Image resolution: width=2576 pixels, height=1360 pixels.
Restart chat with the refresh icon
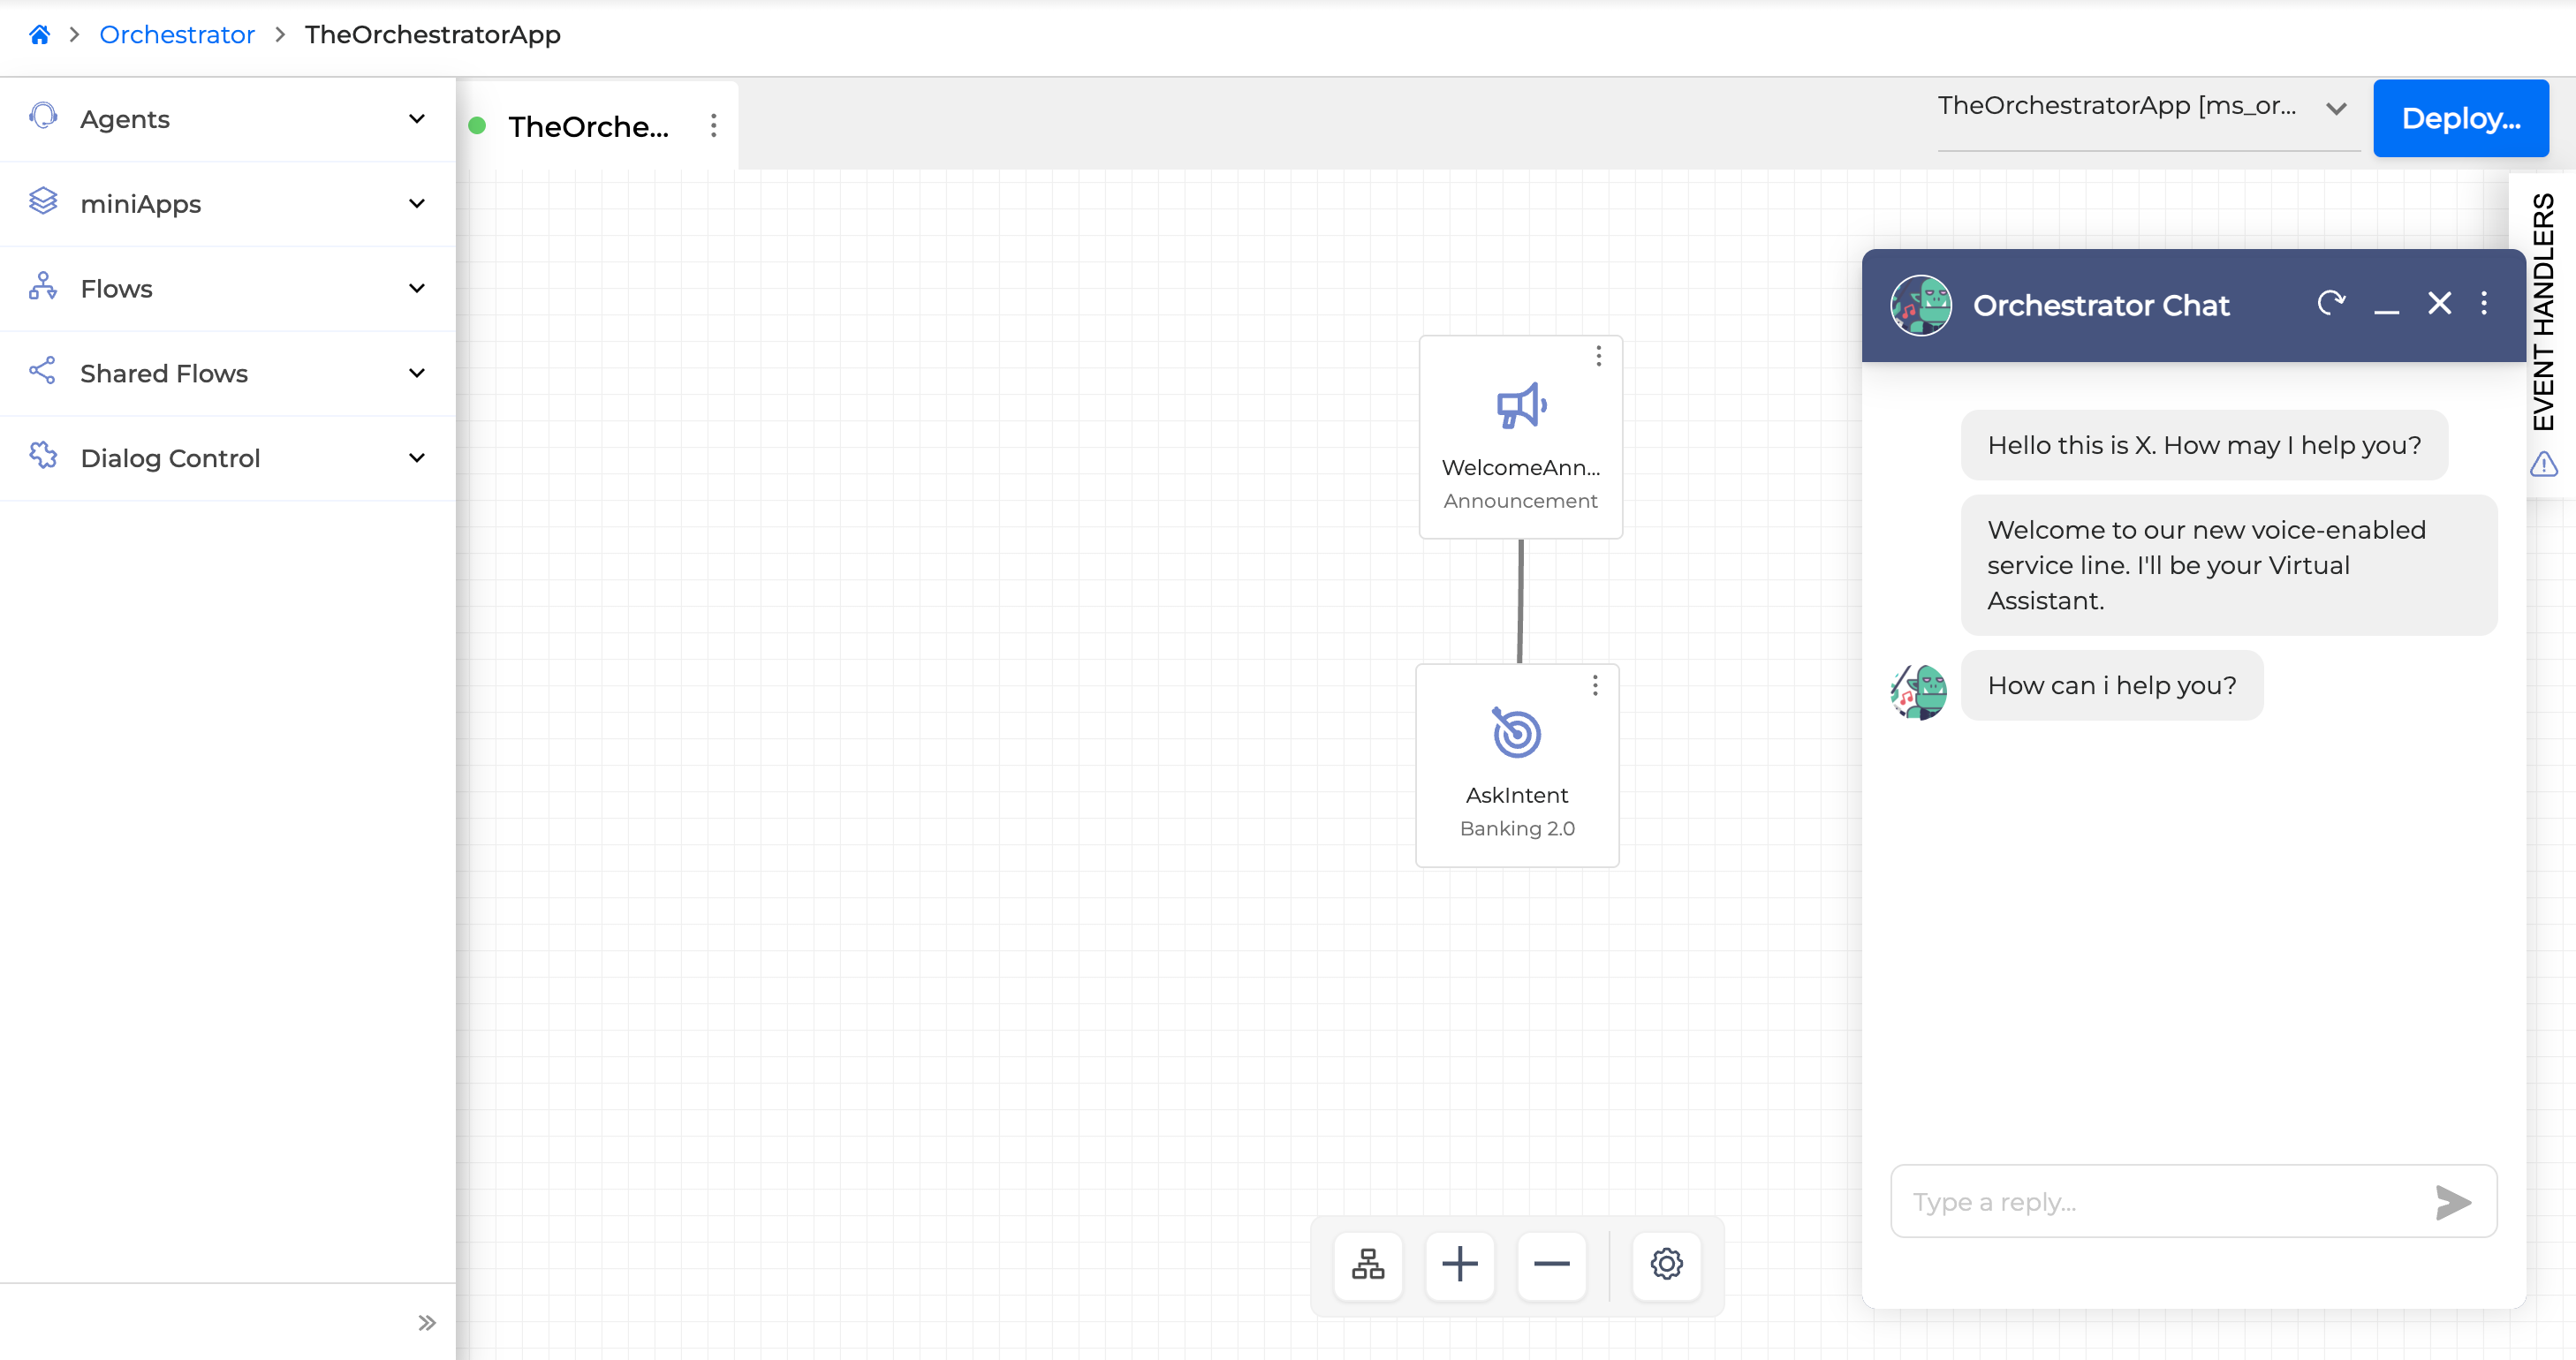pyautogui.click(x=2331, y=303)
